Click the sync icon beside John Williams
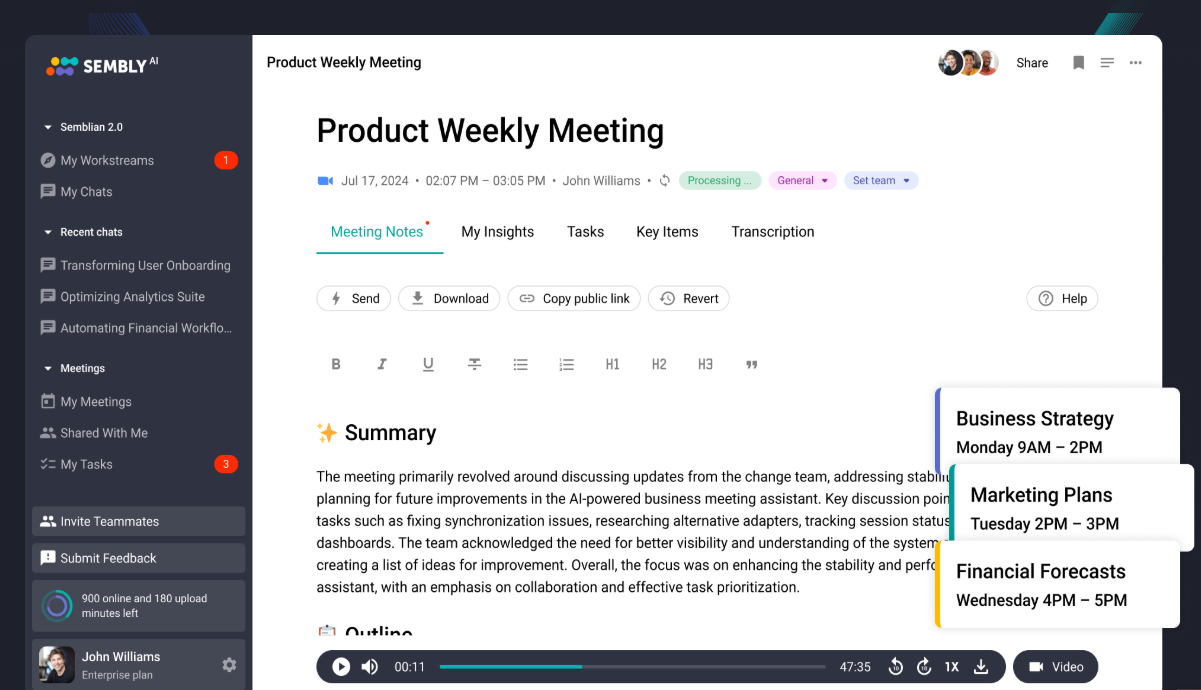 pos(664,181)
